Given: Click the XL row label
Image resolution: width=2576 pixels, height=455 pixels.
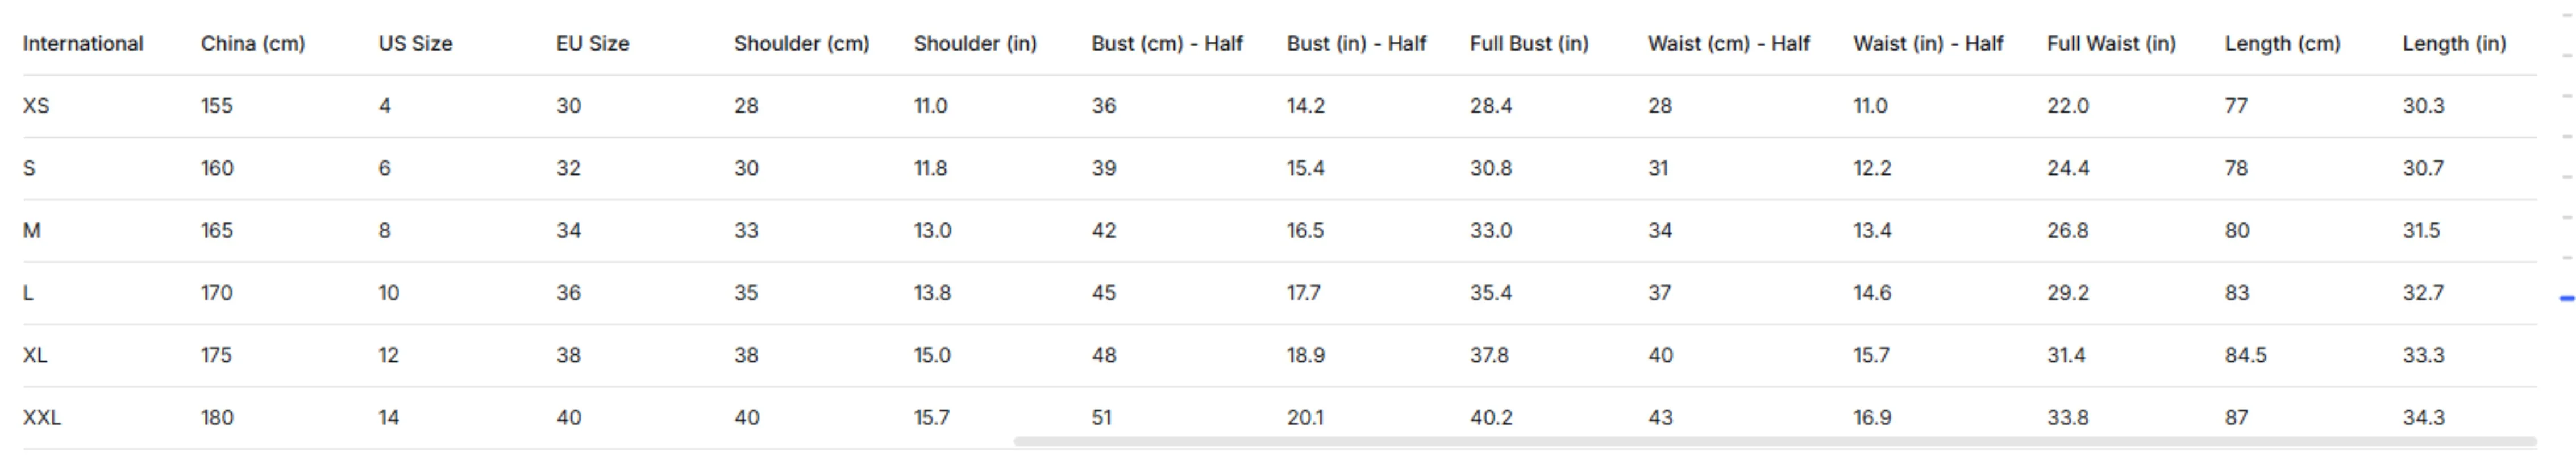Looking at the screenshot, I should click(x=35, y=356).
